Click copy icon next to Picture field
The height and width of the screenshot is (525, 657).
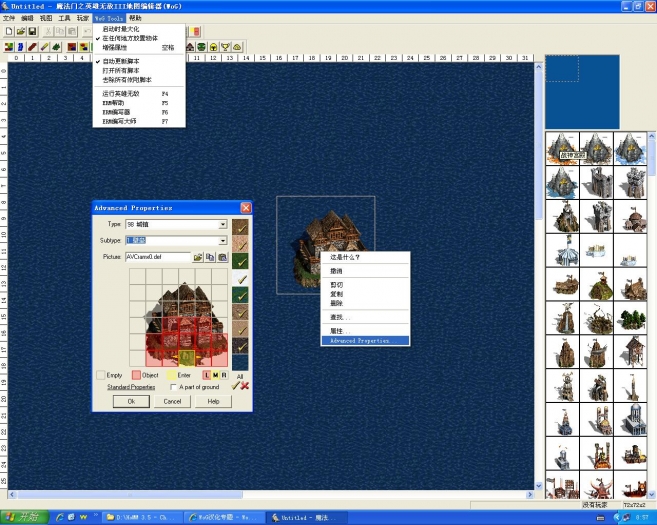210,257
